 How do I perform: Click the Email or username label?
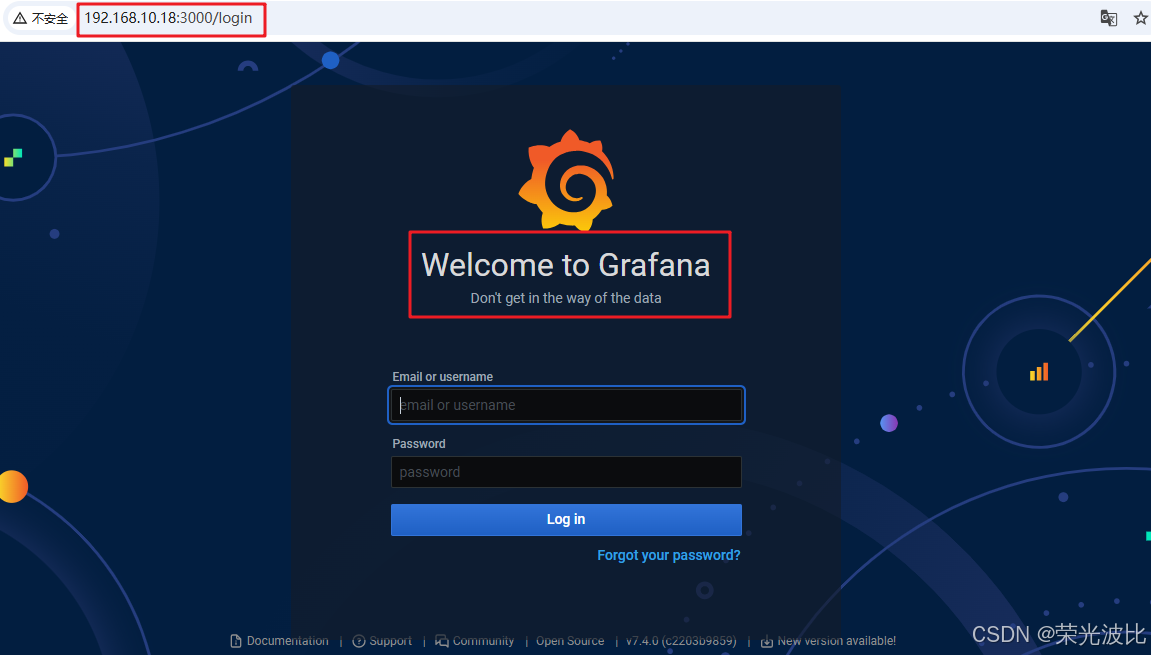[443, 377]
